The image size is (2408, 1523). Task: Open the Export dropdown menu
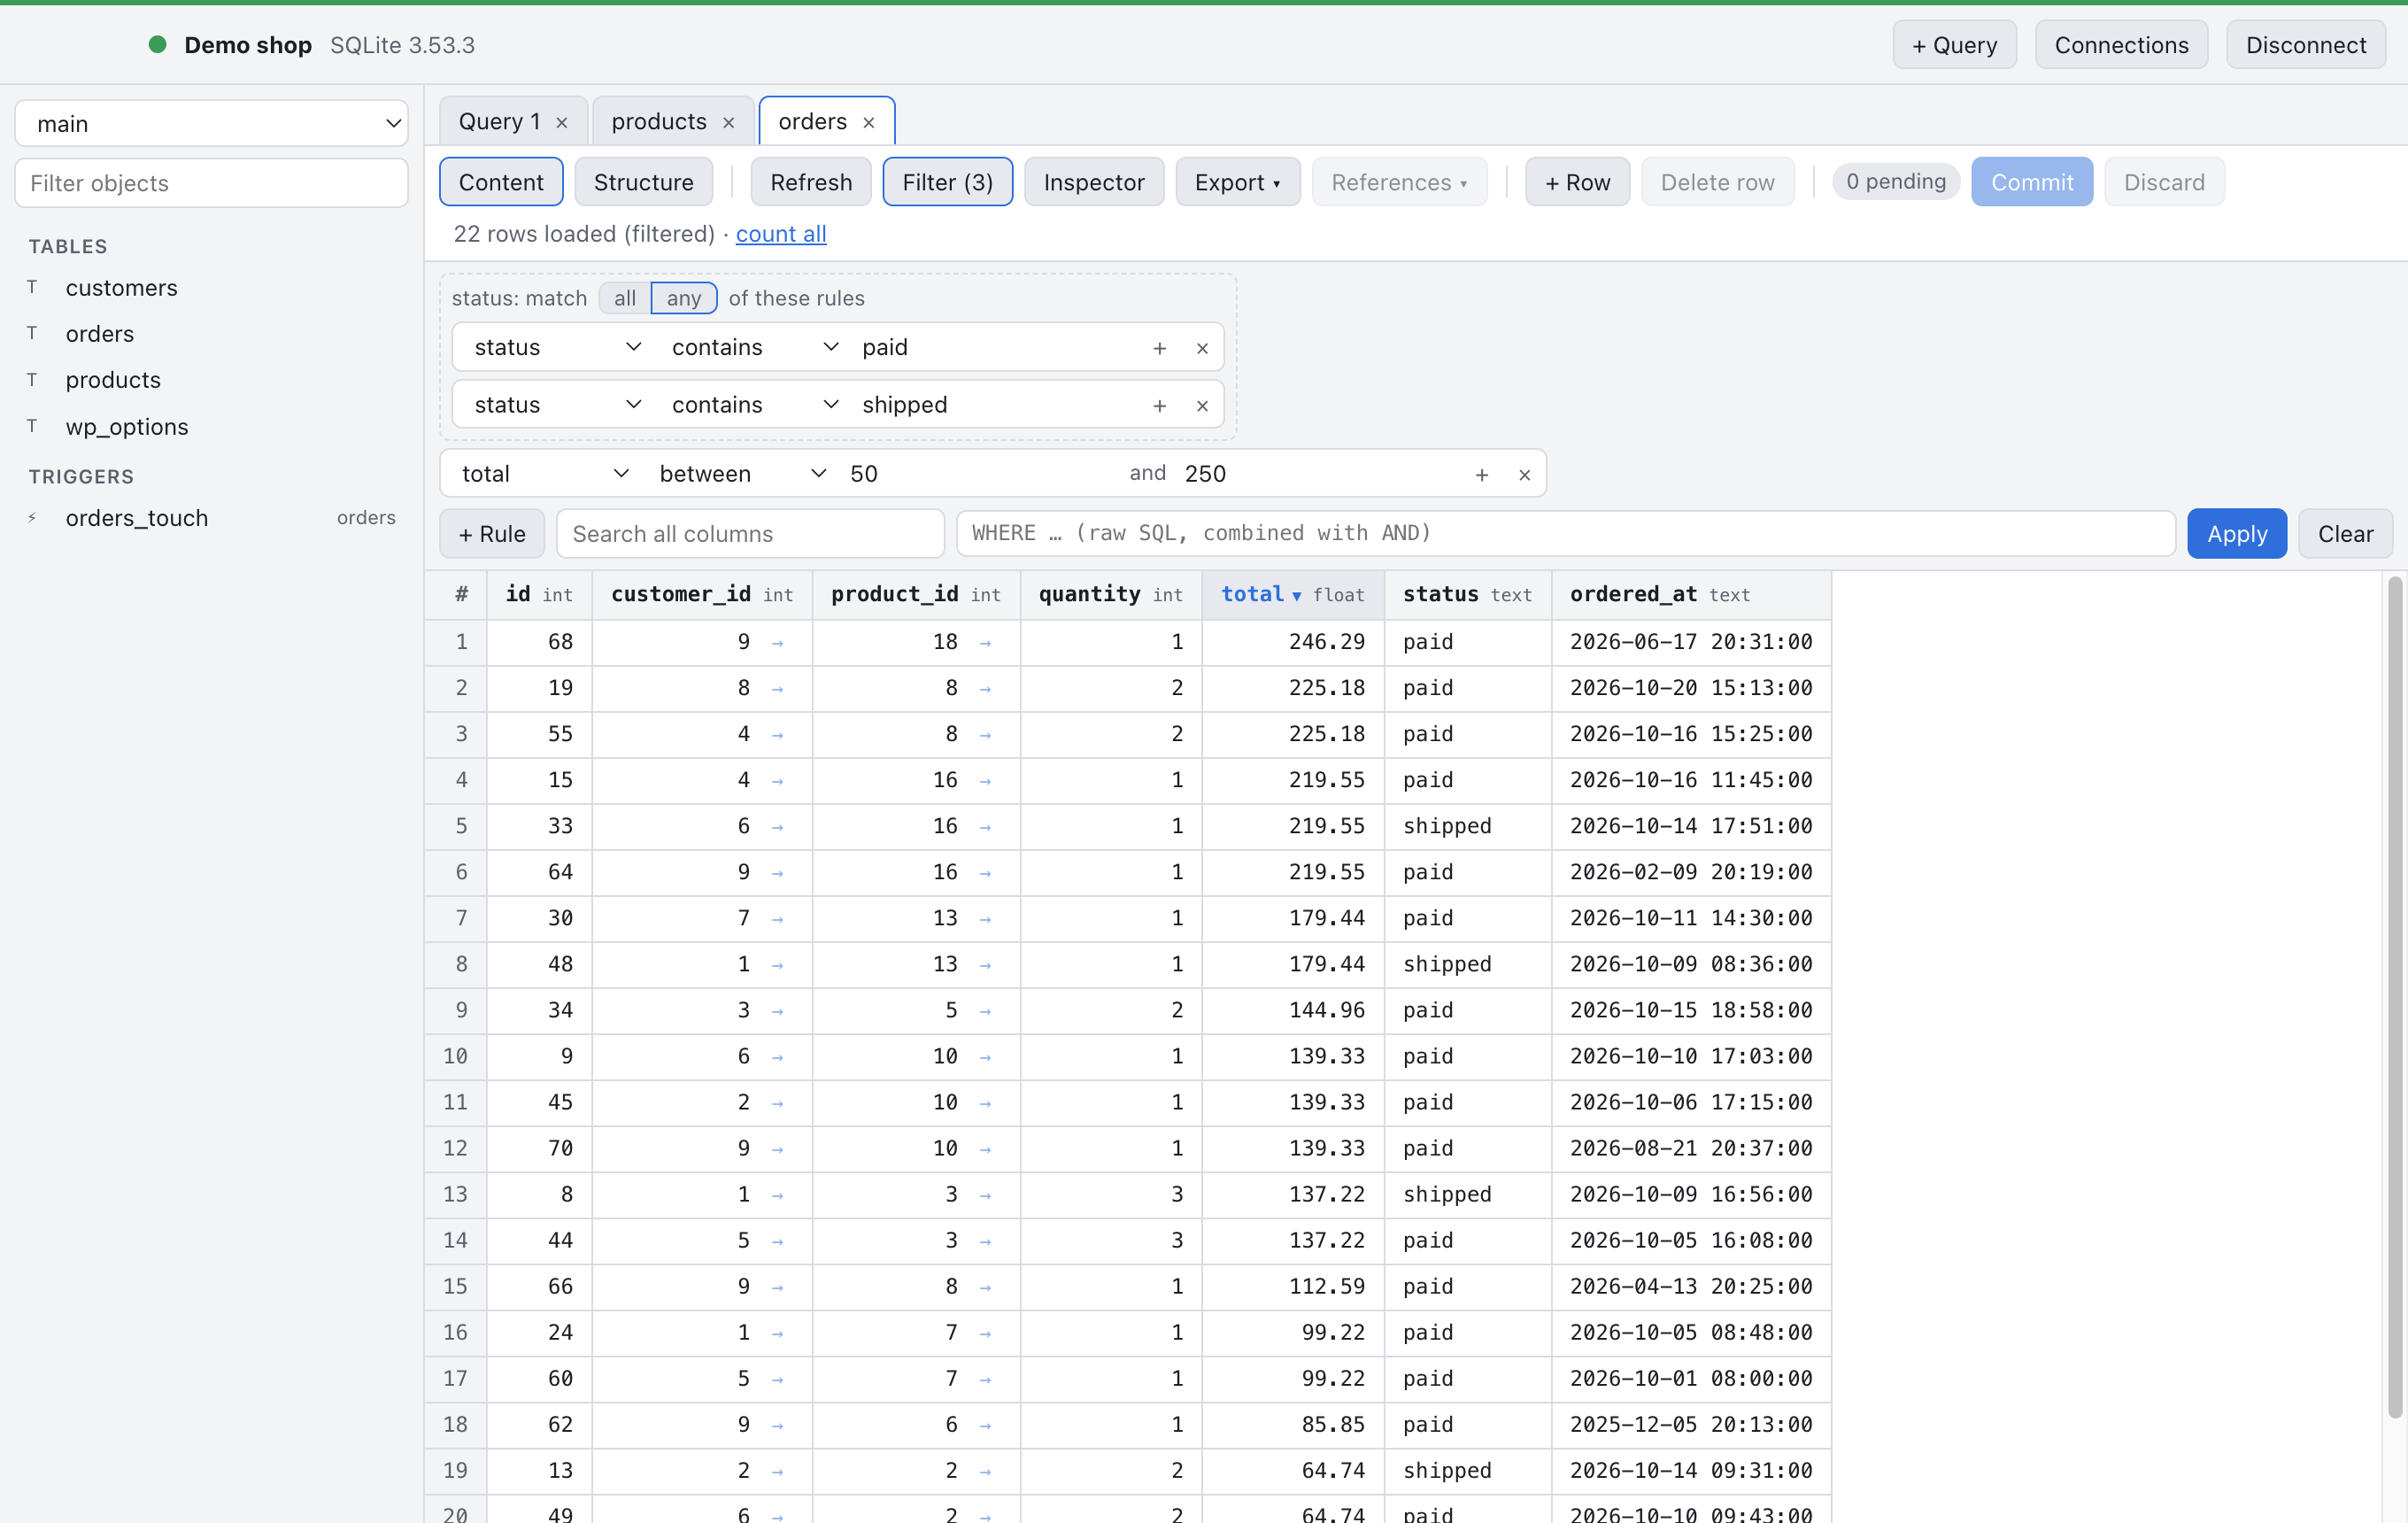point(1237,182)
